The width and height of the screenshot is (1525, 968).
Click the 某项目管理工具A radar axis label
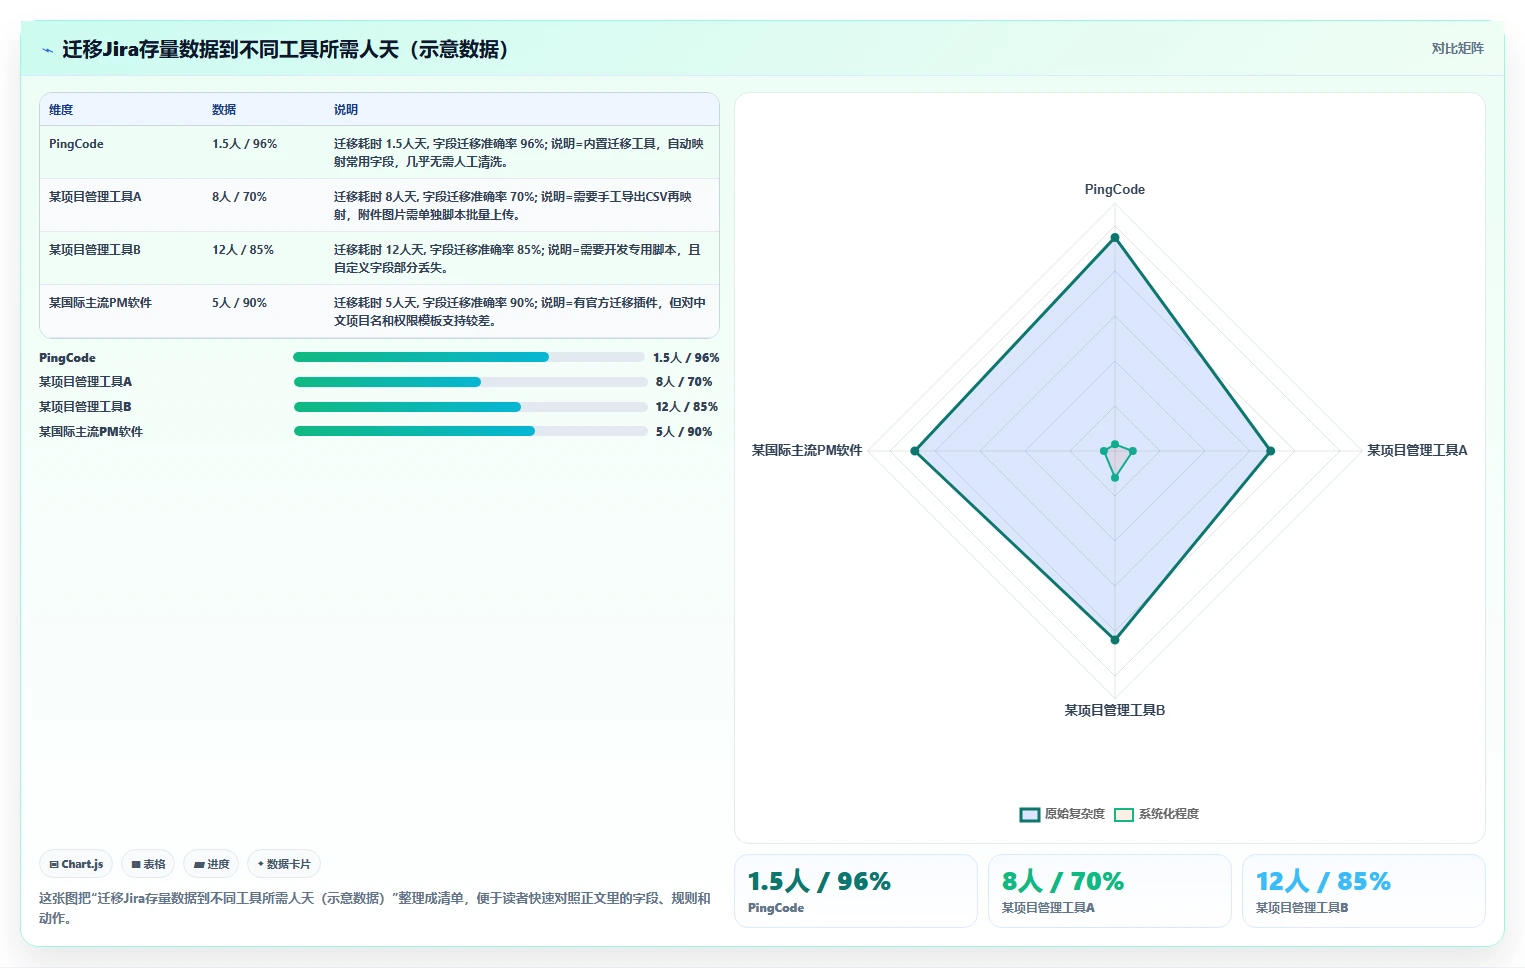1417,450
